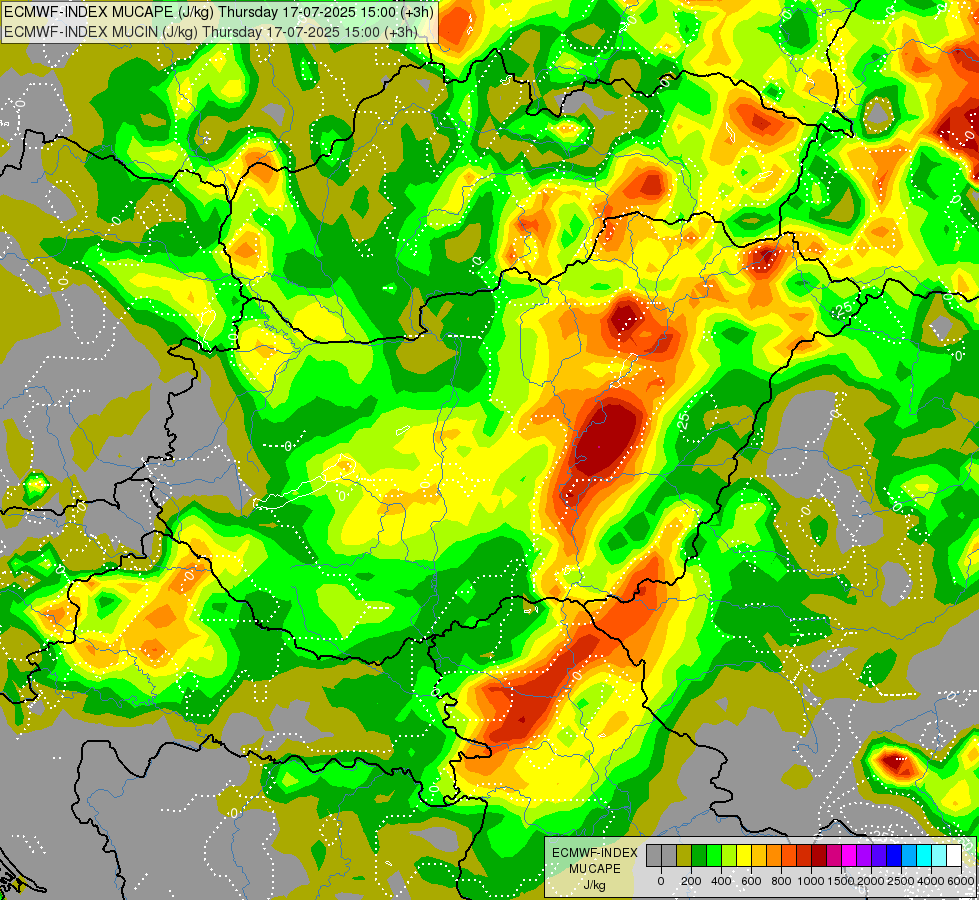This screenshot has width=979, height=900.
Task: Click the legend scale value 2000
Action: (x=872, y=881)
